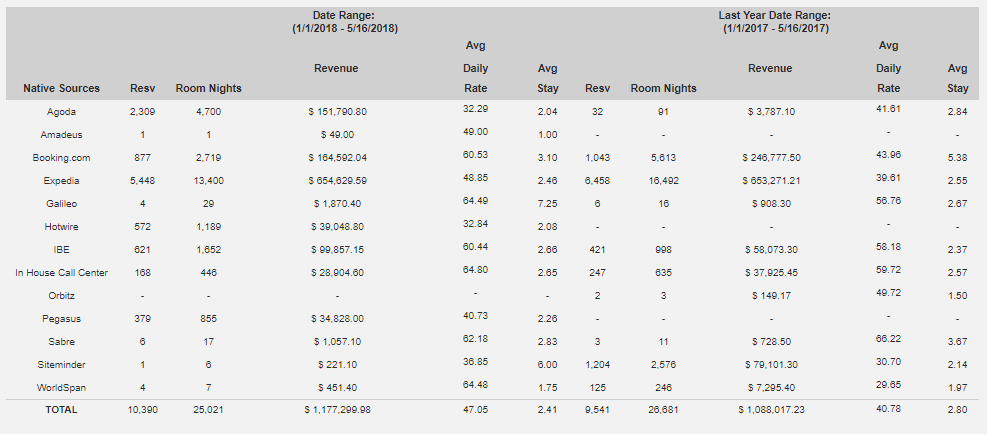This screenshot has height=434, width=987.
Task: Click Agoda's 2,309 reservations value
Action: coord(141,111)
